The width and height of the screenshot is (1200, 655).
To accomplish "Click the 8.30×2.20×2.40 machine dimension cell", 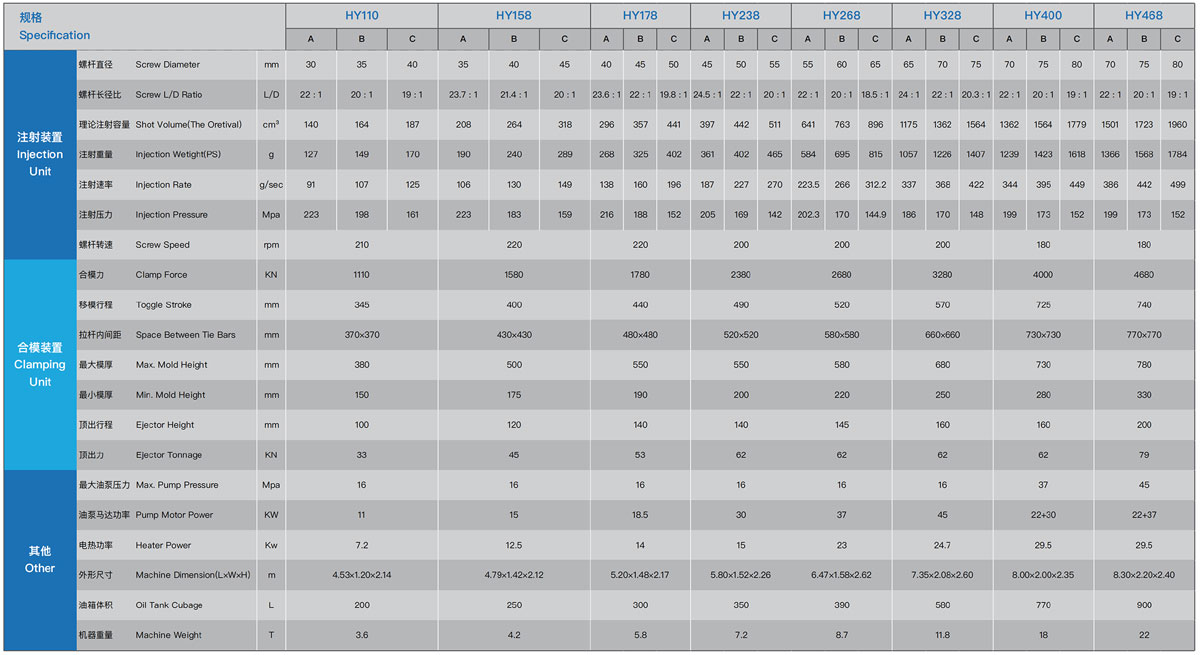I will click(1143, 575).
